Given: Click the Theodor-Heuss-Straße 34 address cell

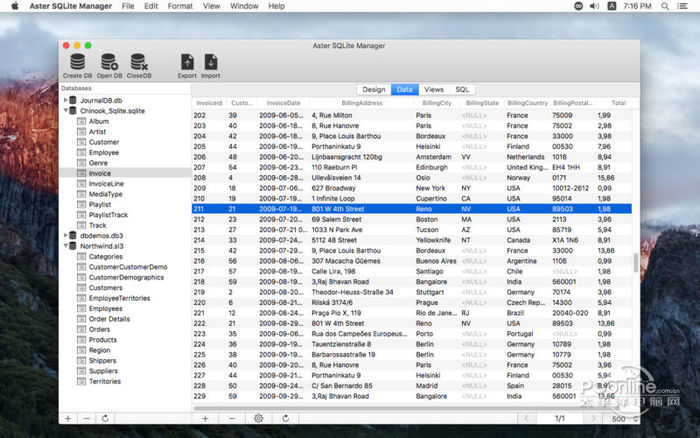Looking at the screenshot, I should click(352, 292).
